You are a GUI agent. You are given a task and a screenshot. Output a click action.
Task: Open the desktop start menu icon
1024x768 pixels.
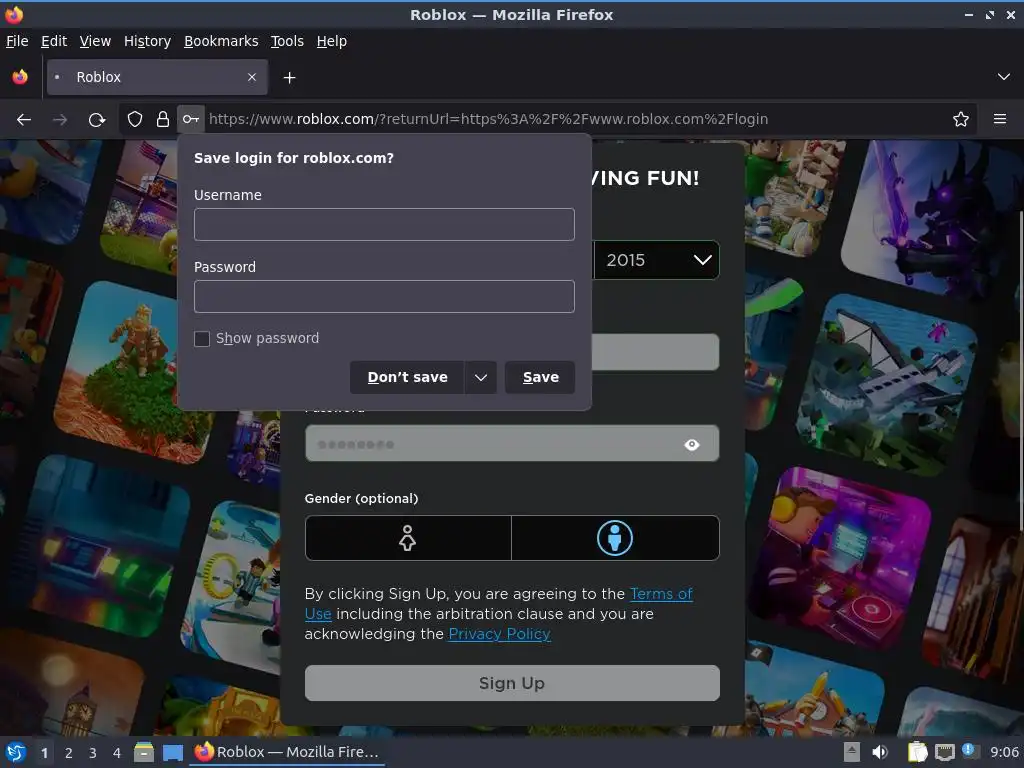click(x=16, y=752)
